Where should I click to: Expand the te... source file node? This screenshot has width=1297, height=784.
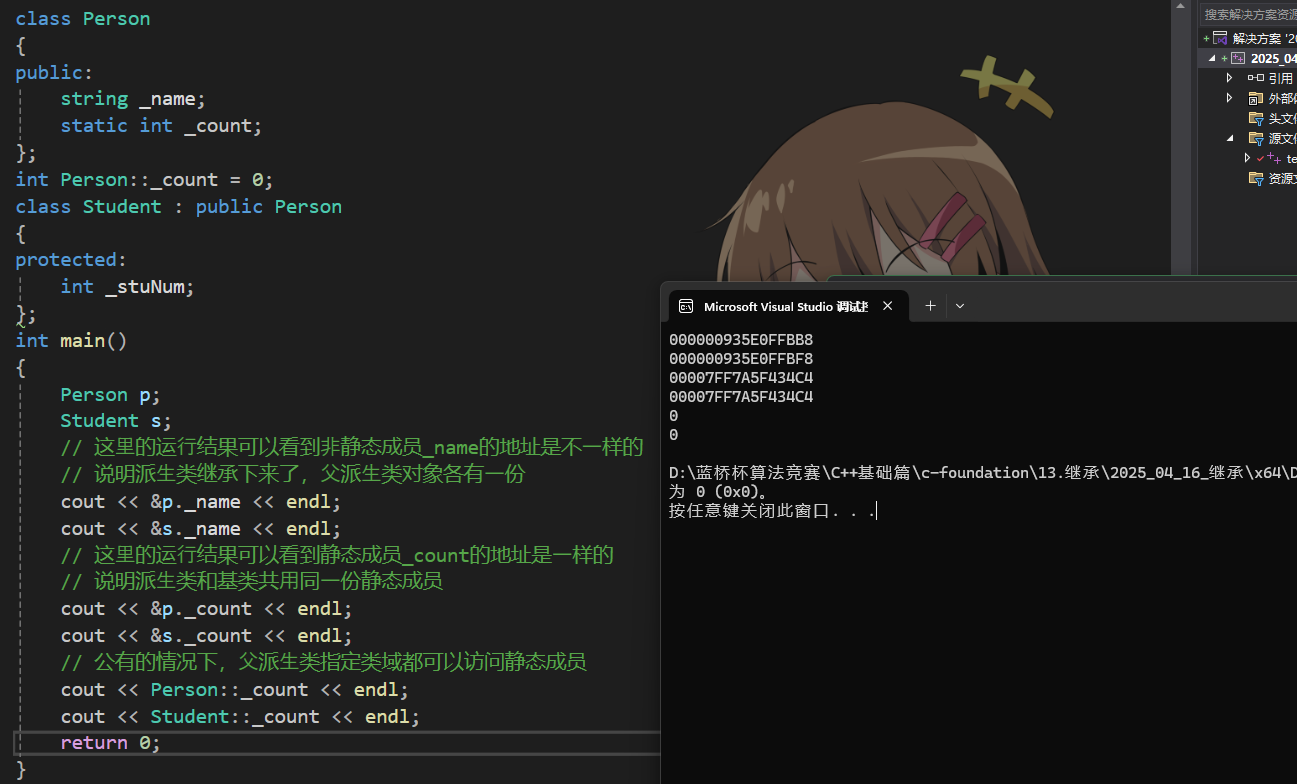tap(1247, 158)
